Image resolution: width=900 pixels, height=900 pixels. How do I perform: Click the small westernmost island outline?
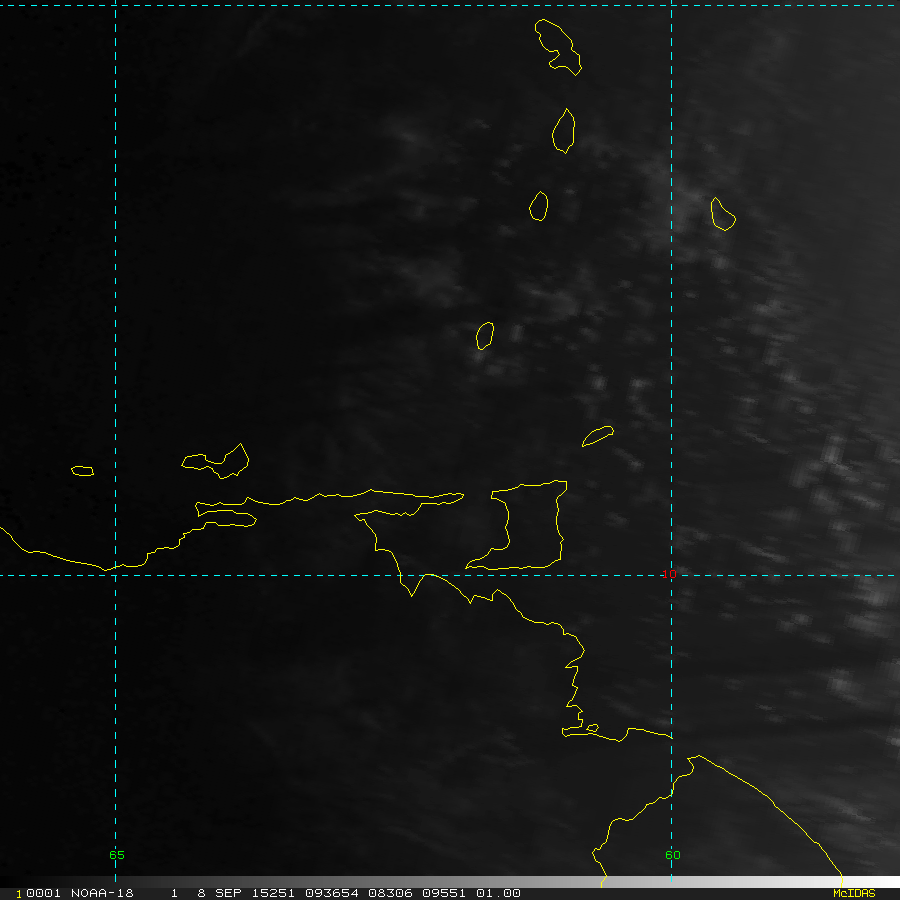click(82, 470)
